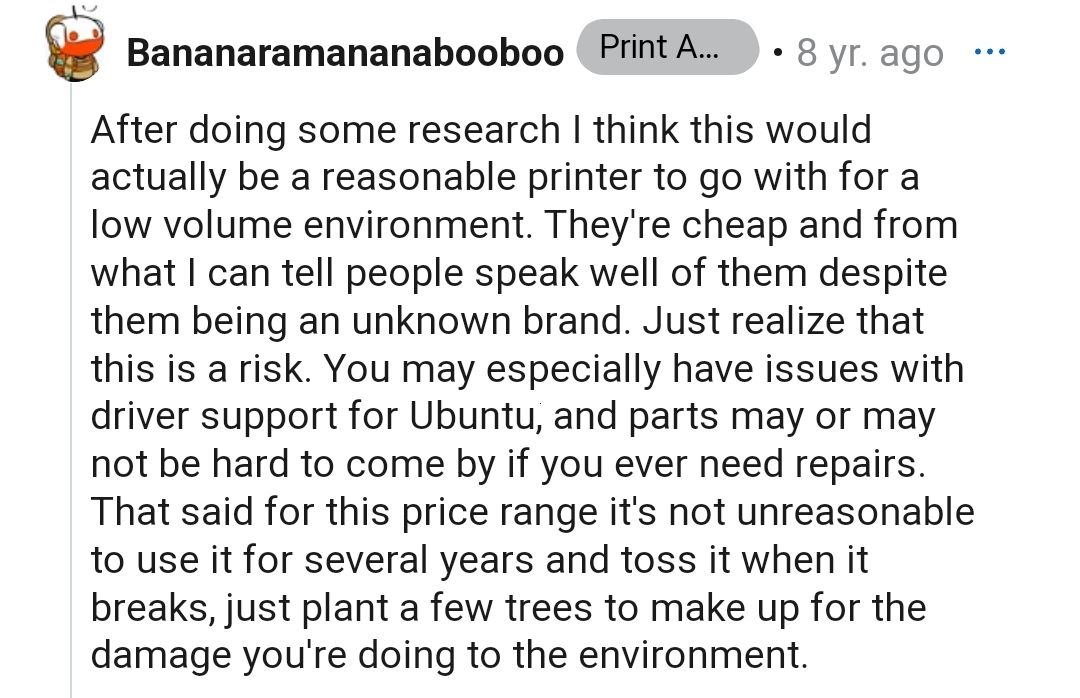Open the three-dot comment options menu
Viewport: 1080px width, 698px height.
click(x=989, y=52)
